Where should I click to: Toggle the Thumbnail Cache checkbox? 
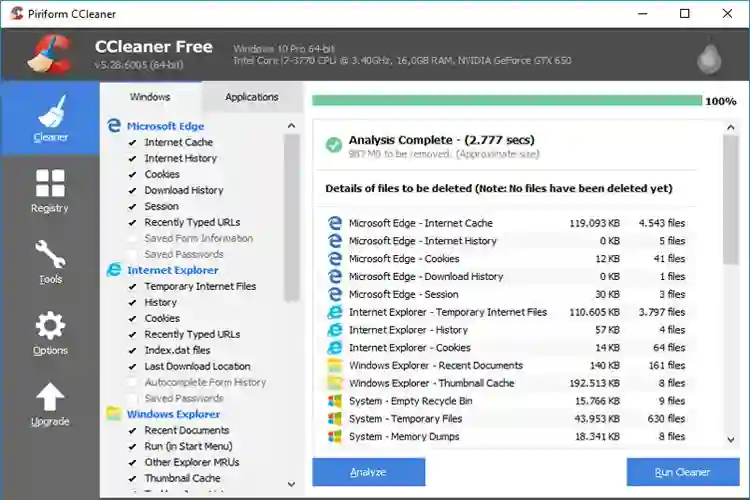click(x=132, y=478)
